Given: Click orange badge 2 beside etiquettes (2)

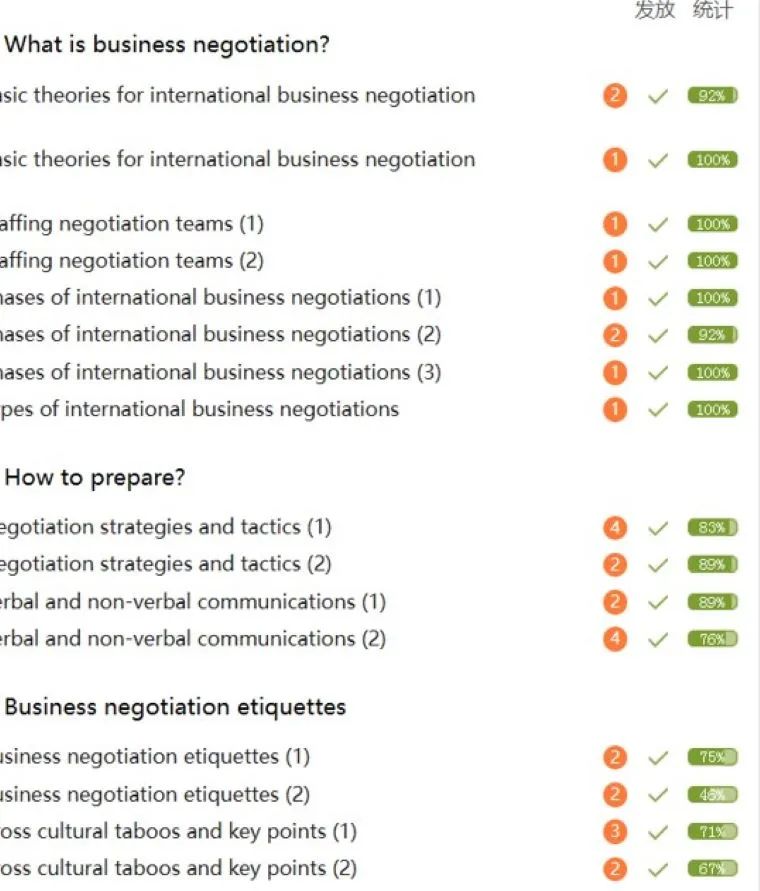Looking at the screenshot, I should click(x=614, y=794).
